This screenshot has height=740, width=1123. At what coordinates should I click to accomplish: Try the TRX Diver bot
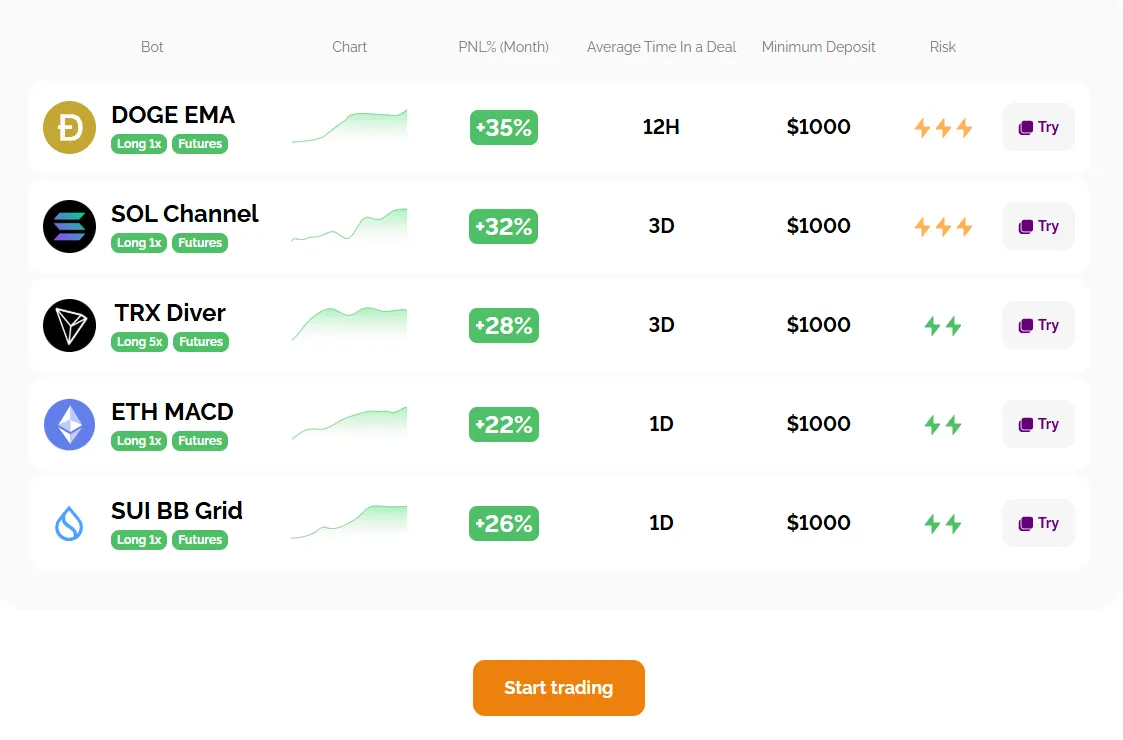(1038, 325)
